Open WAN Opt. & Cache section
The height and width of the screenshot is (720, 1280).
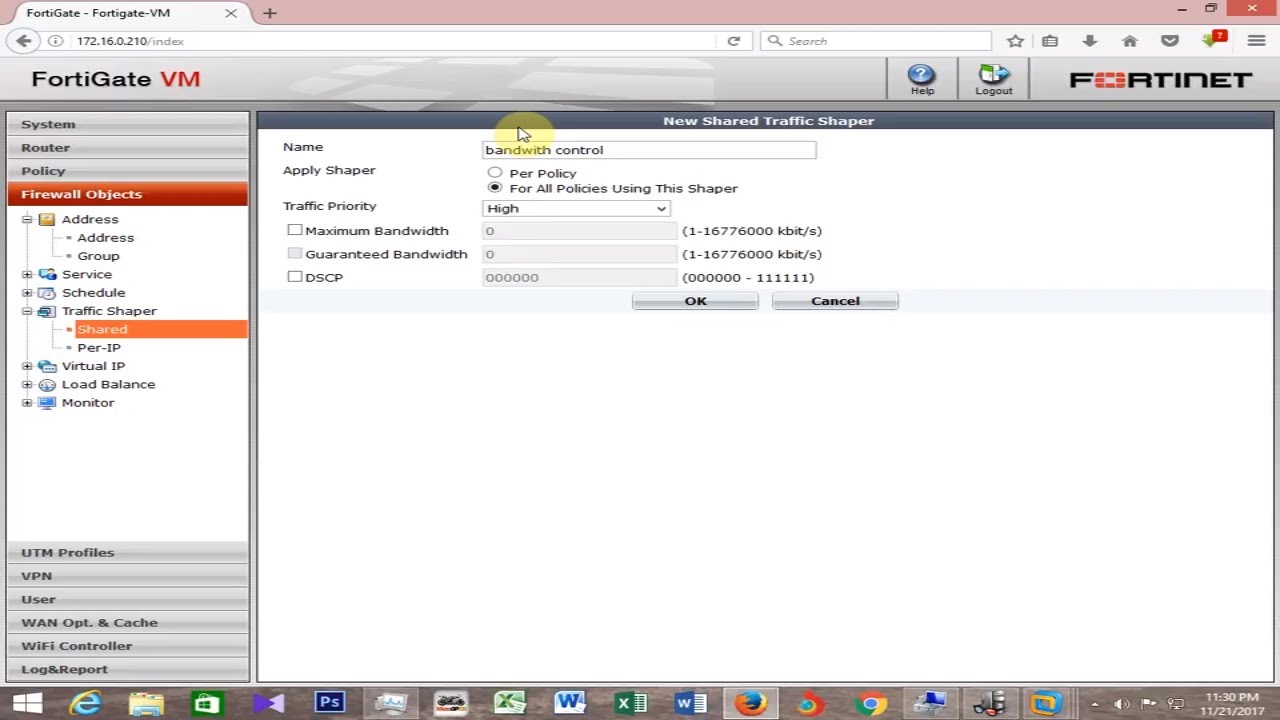(127, 622)
